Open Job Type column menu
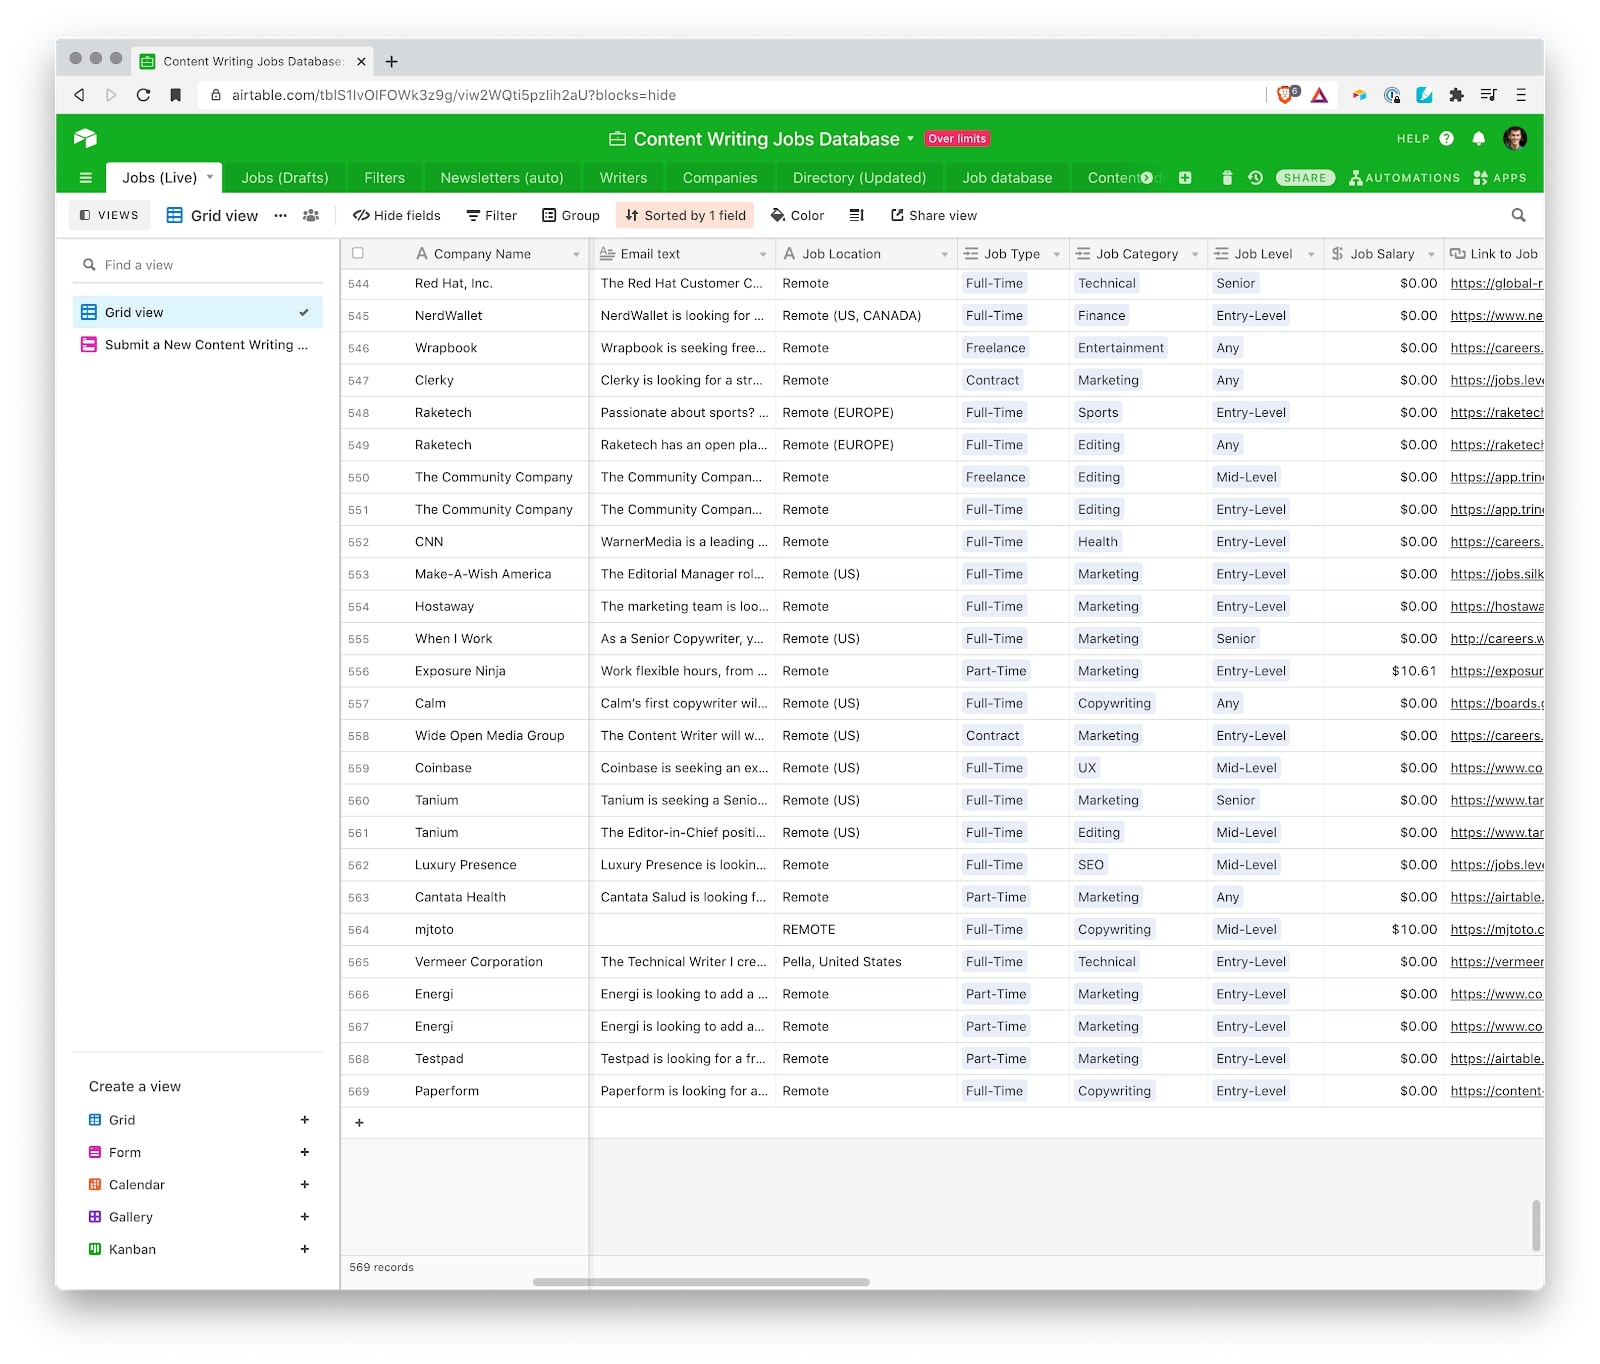 [x=1057, y=254]
